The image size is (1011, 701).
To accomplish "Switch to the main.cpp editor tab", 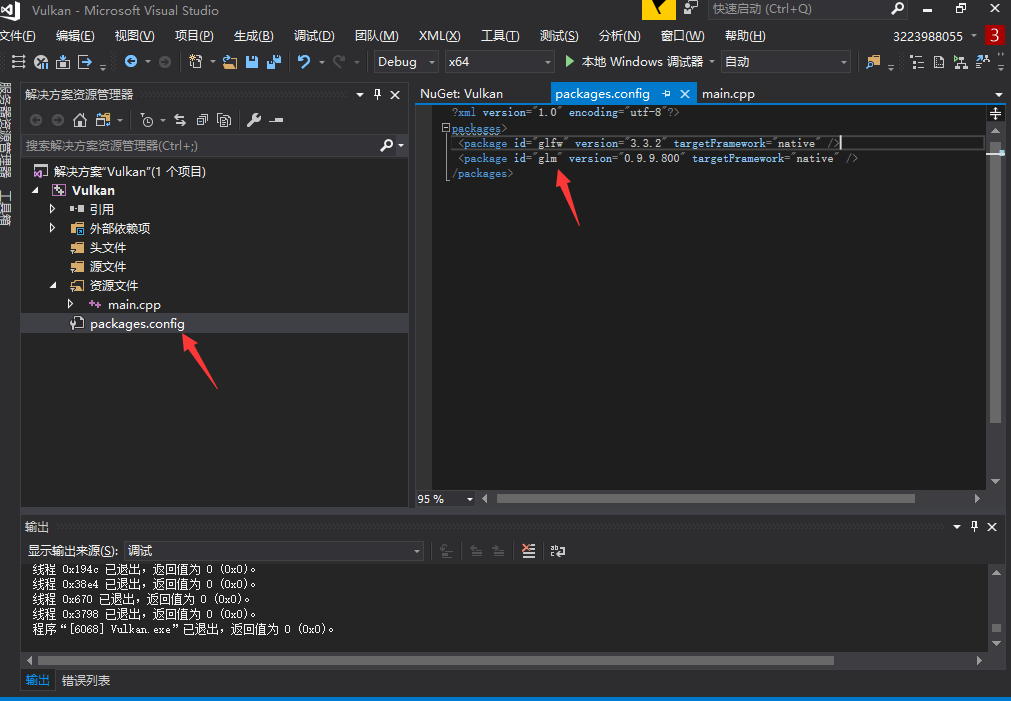I will (728, 94).
